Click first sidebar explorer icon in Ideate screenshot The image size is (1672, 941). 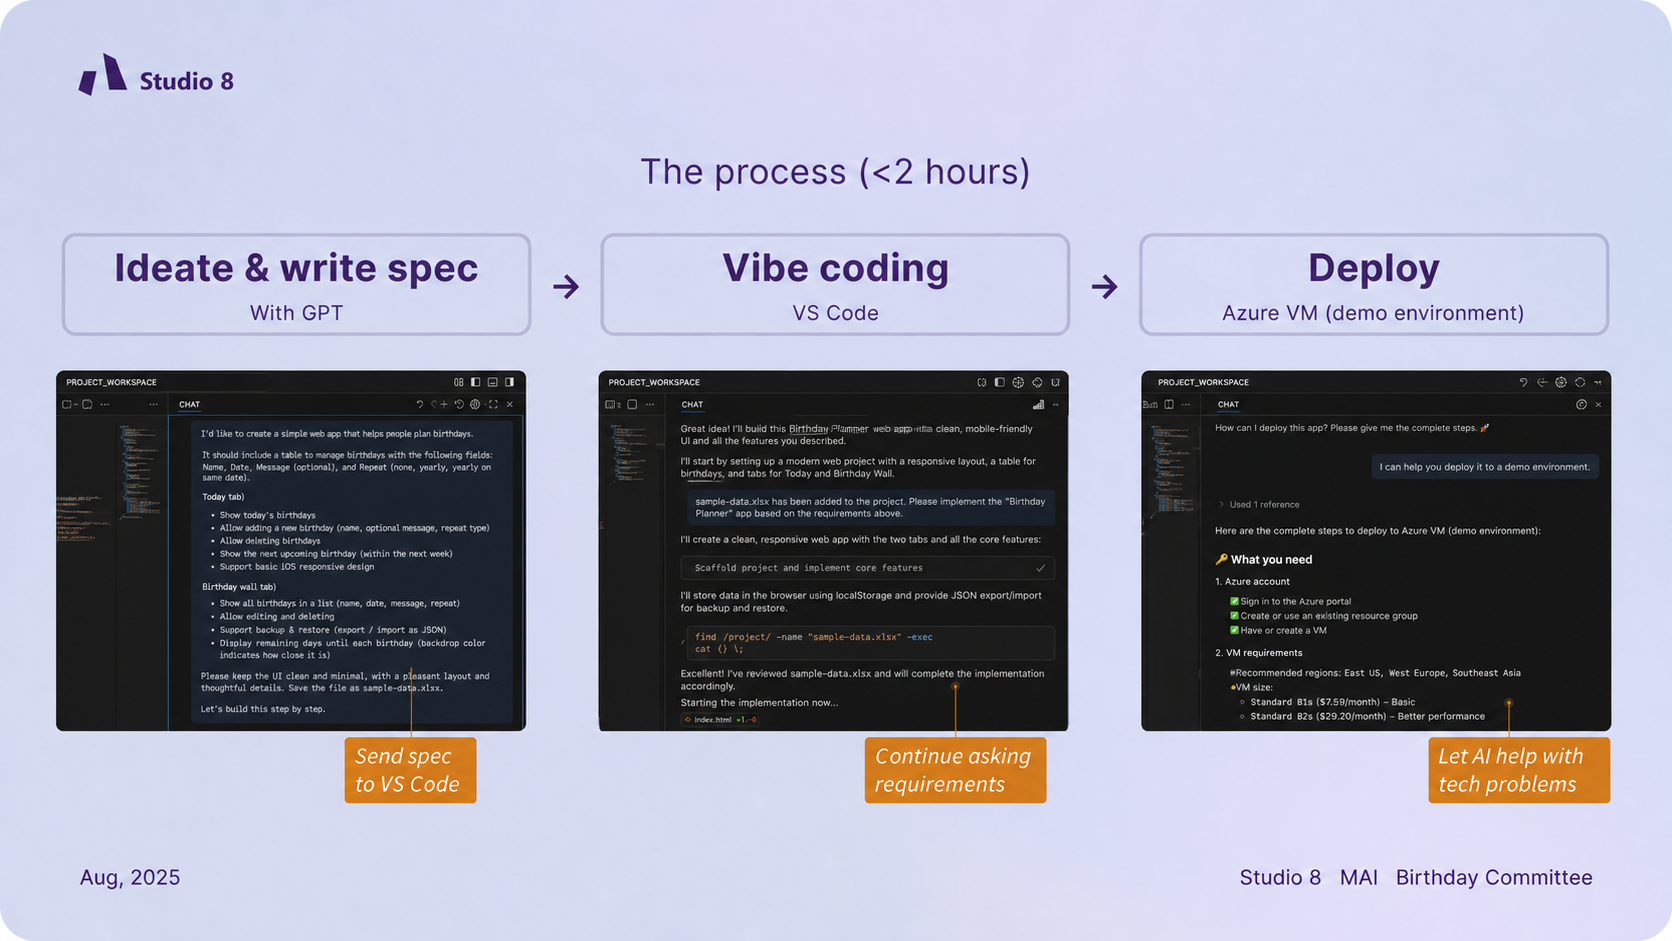click(x=67, y=404)
